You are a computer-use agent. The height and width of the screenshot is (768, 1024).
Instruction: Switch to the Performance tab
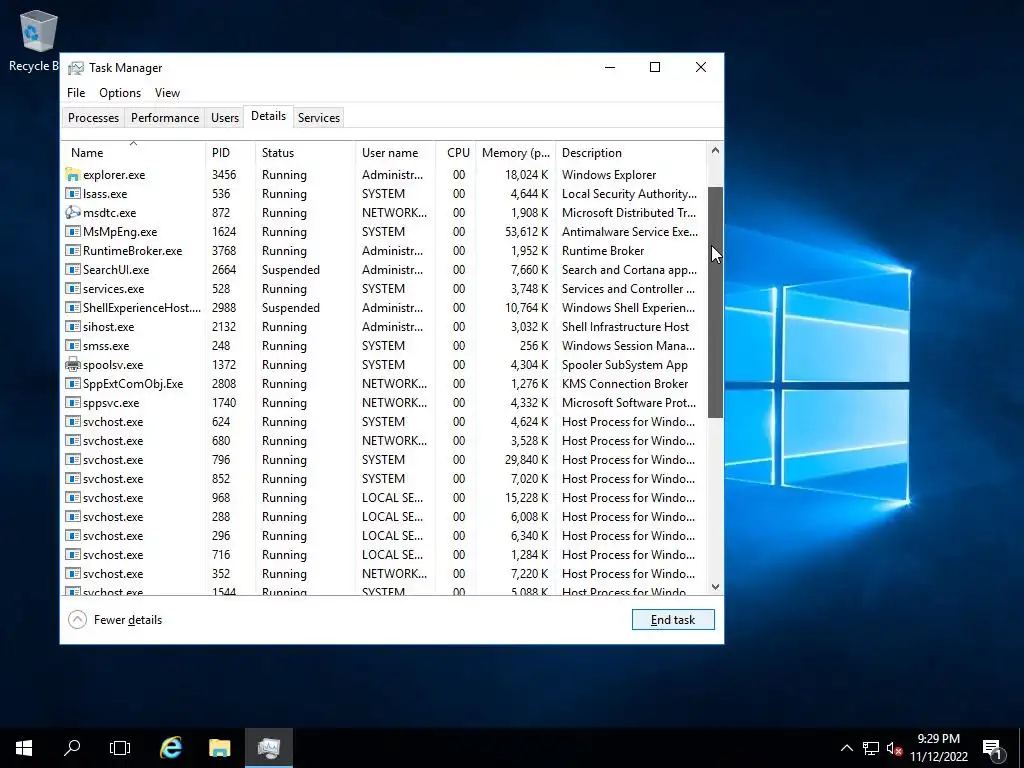[x=165, y=118]
